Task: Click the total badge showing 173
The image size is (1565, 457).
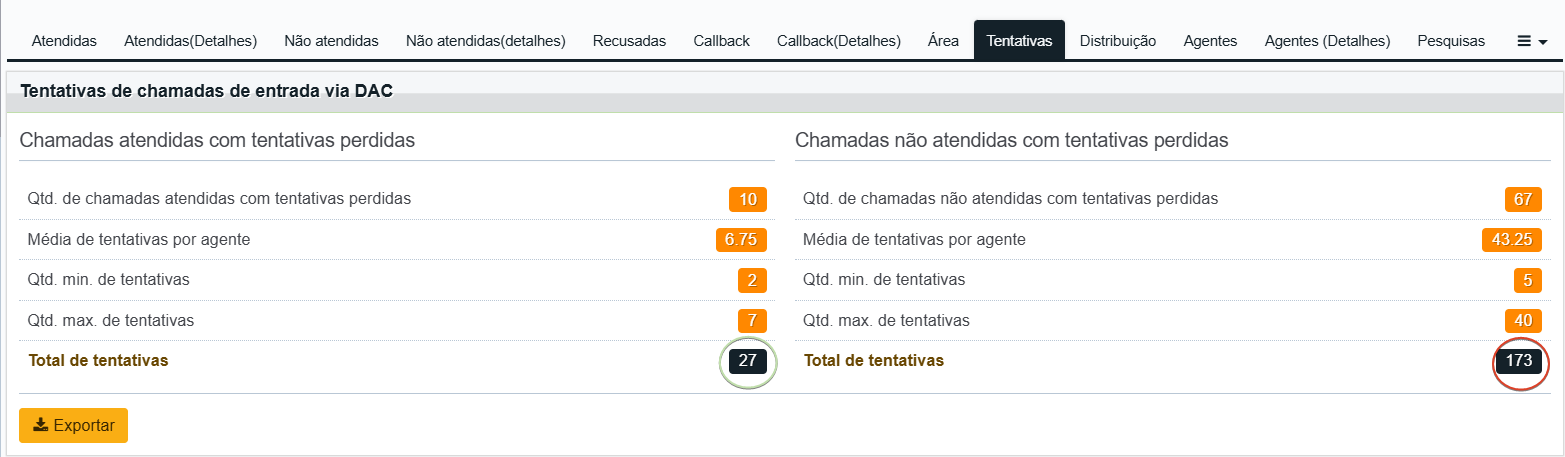Action: click(1519, 361)
